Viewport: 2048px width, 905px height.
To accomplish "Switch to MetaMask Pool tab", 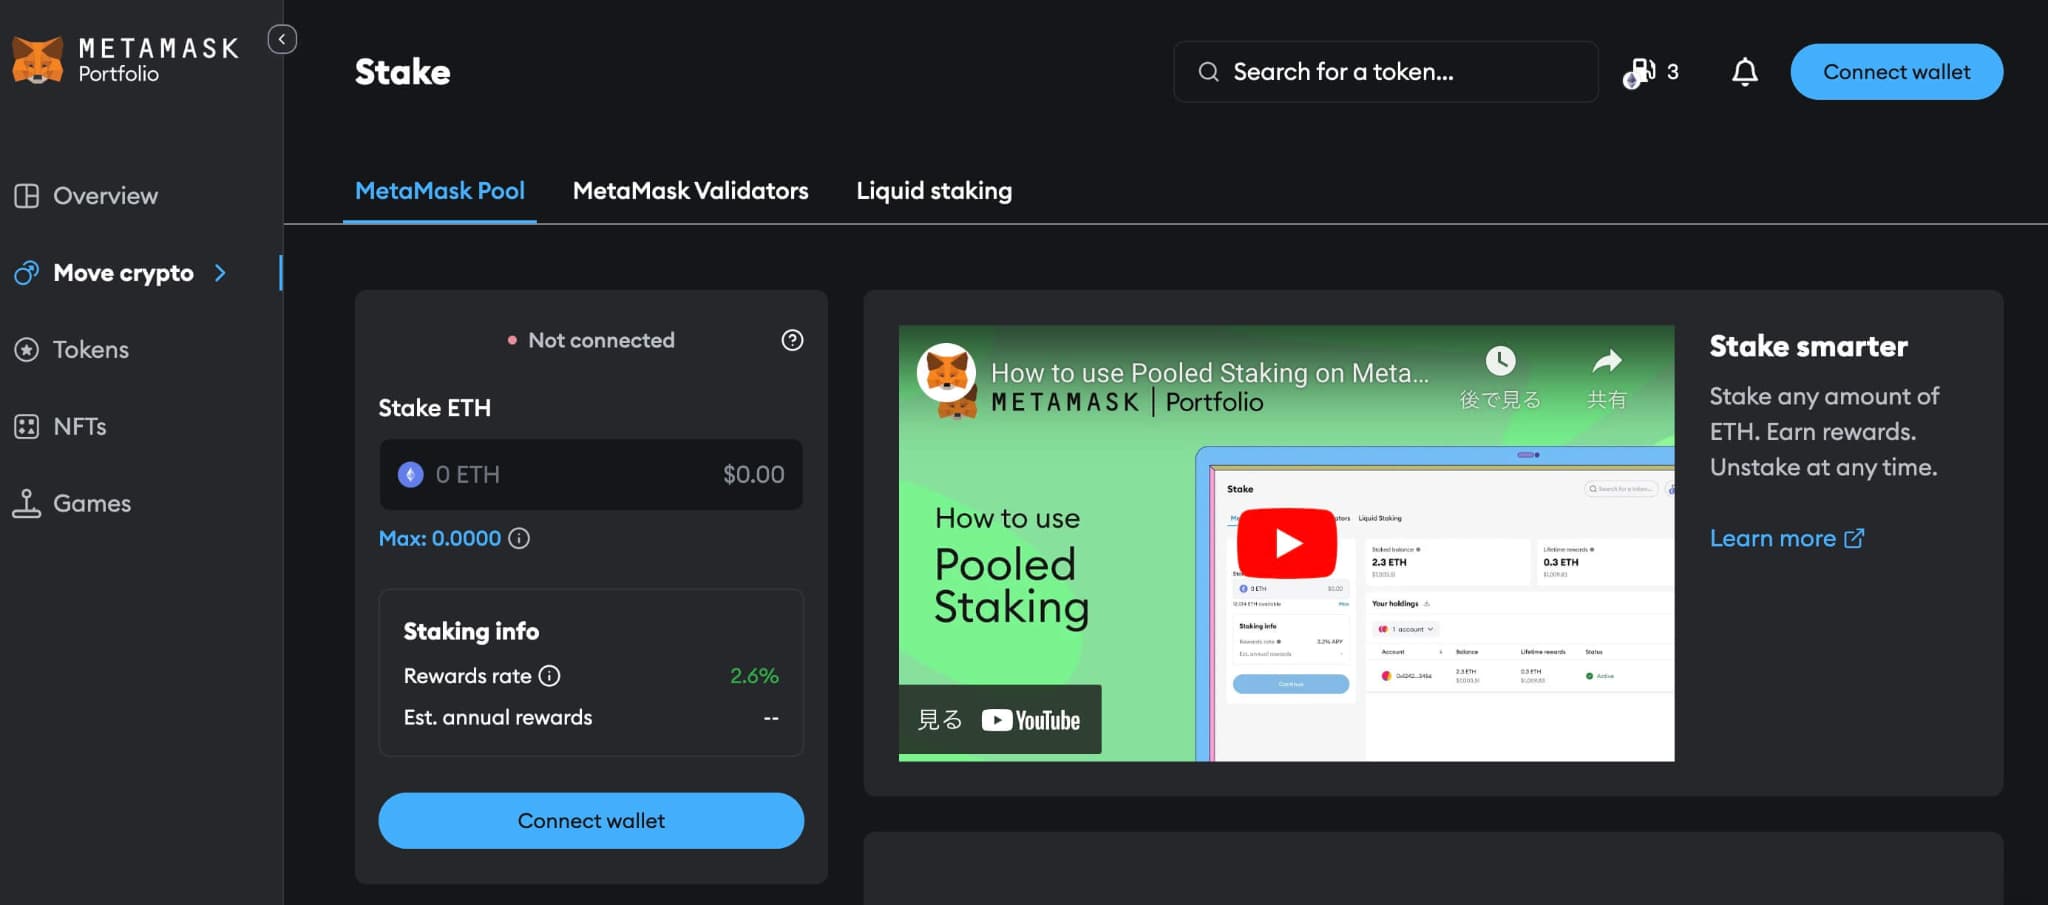I will click(x=440, y=191).
